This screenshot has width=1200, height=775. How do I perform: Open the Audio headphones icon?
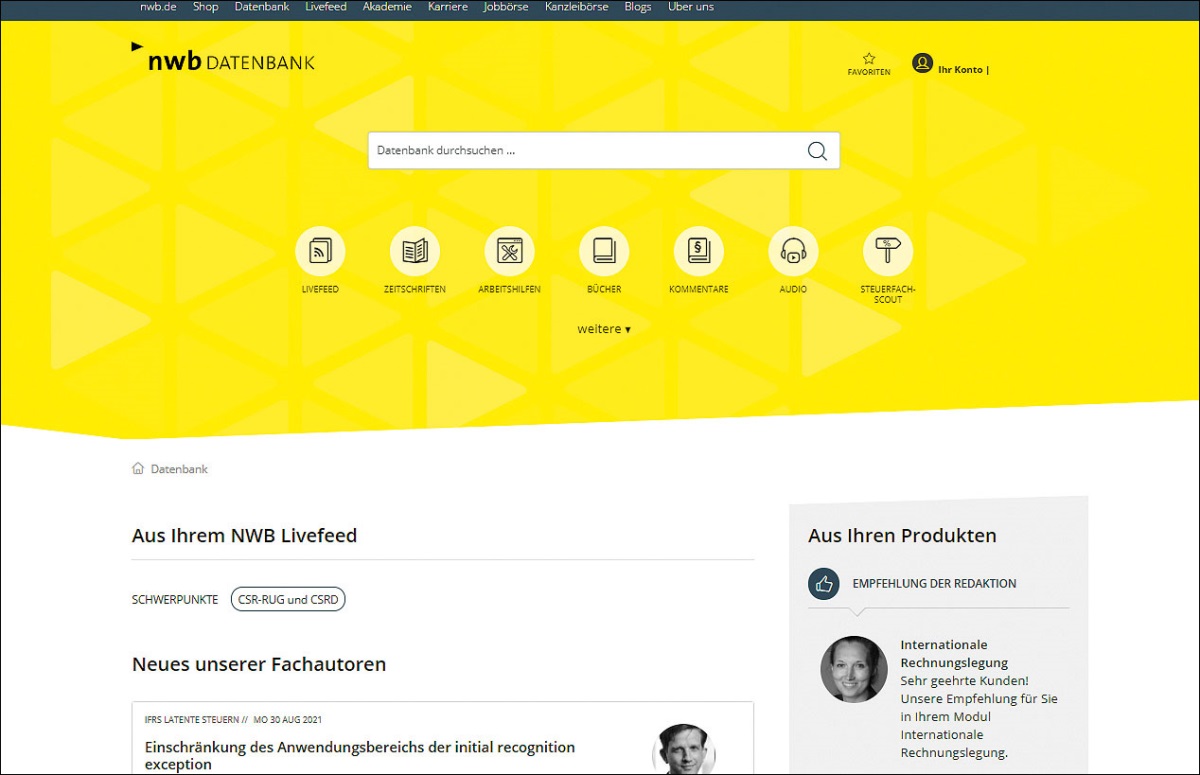[793, 251]
